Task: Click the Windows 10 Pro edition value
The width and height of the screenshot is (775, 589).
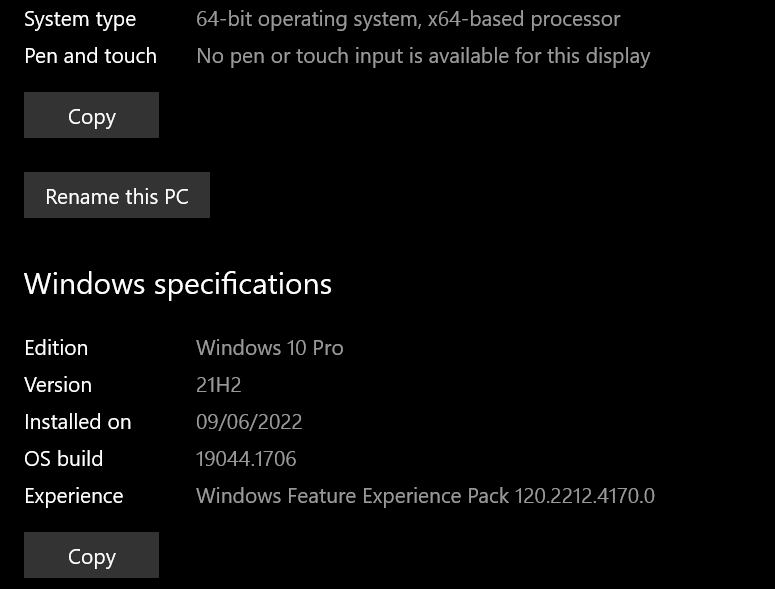Action: [x=269, y=348]
